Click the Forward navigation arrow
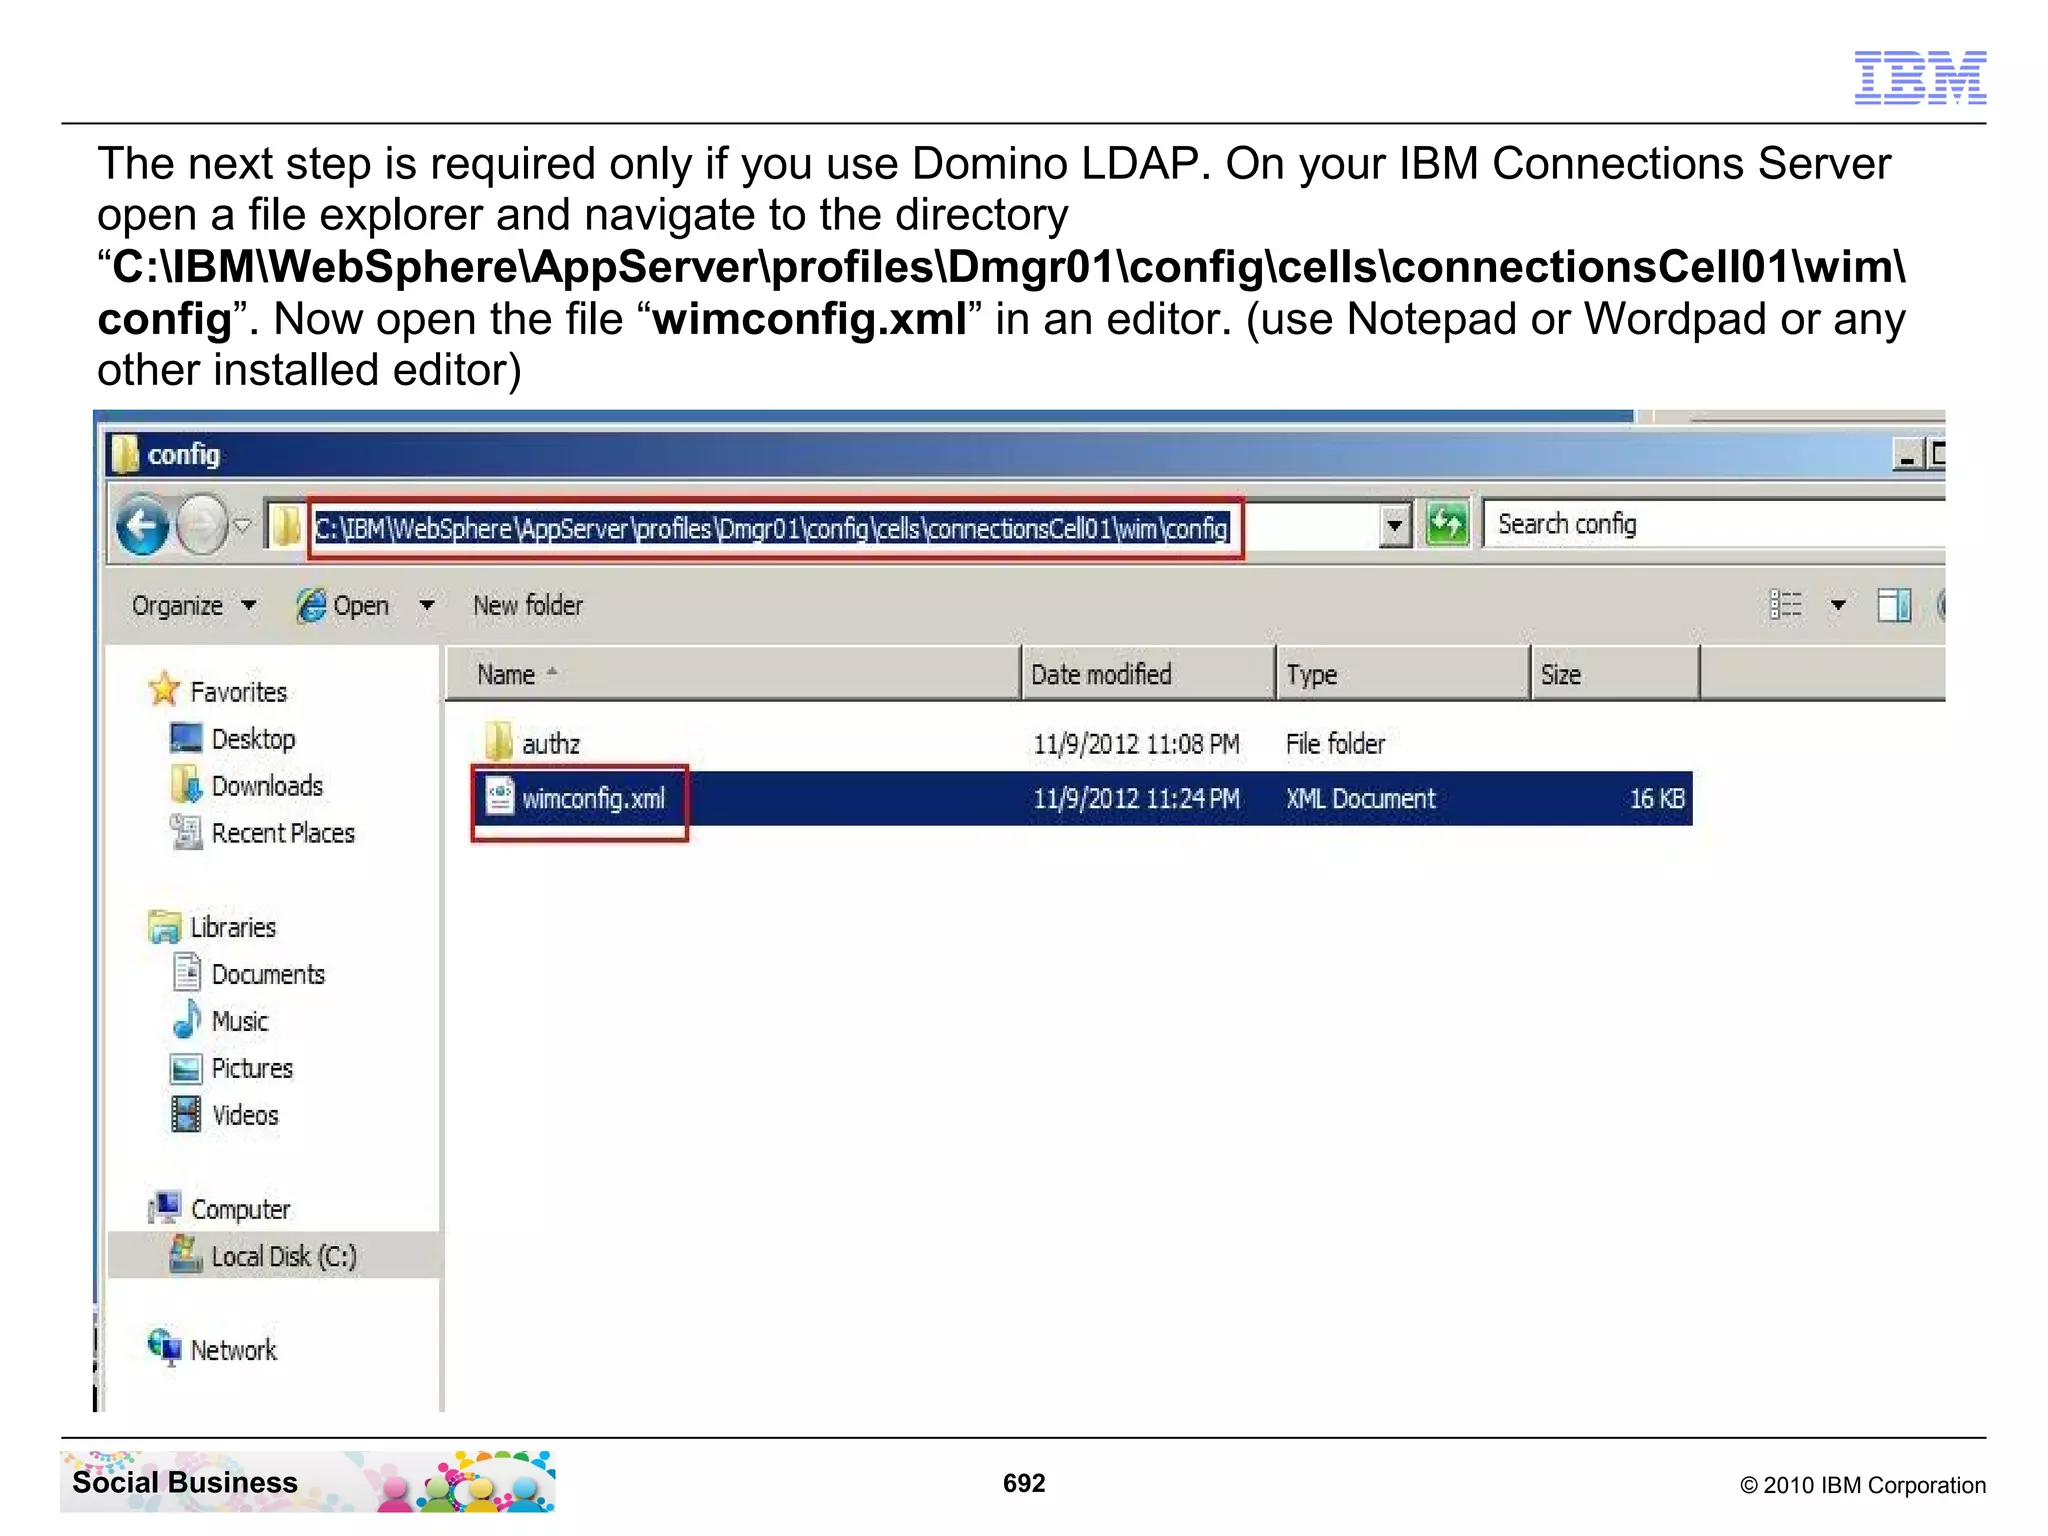2048x1536 pixels. (201, 525)
